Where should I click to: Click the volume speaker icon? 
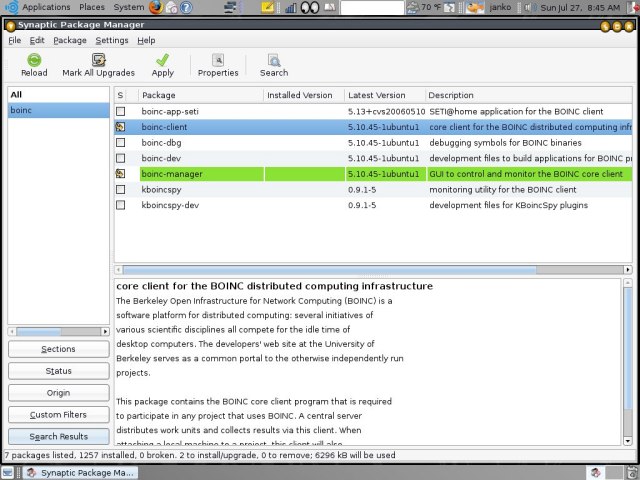pos(528,7)
